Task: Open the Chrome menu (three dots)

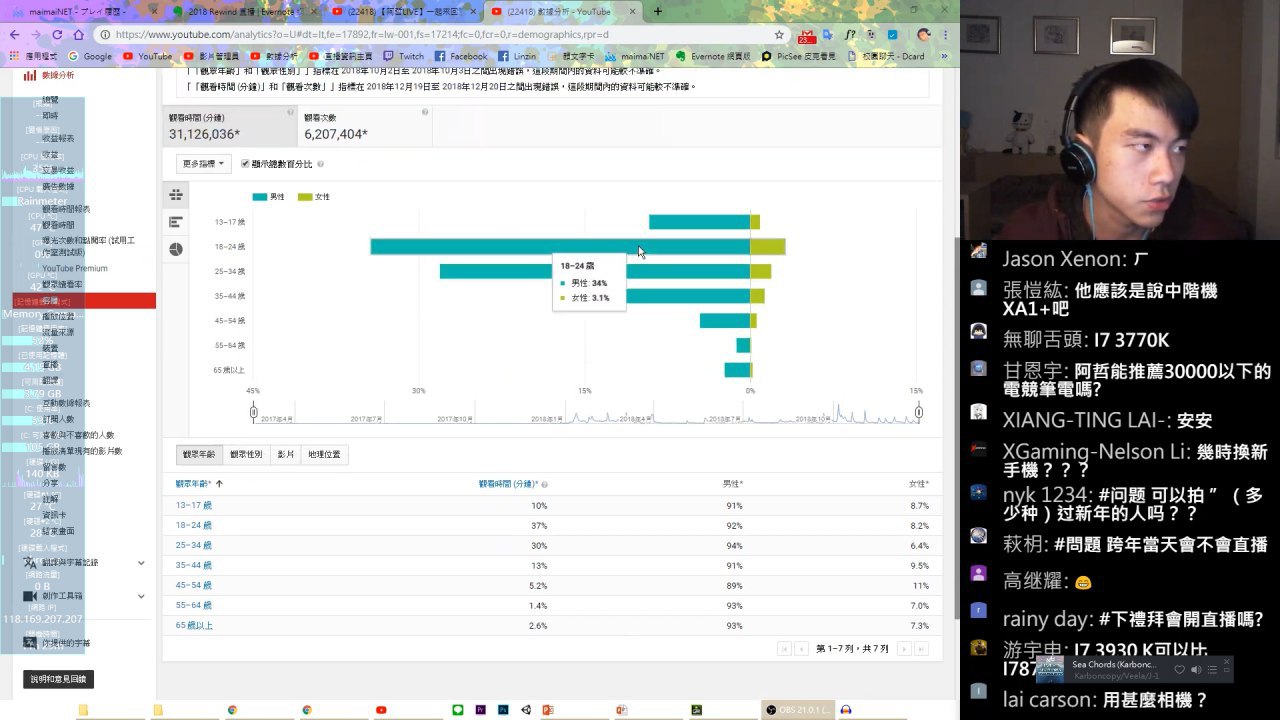Action: pyautogui.click(x=946, y=34)
